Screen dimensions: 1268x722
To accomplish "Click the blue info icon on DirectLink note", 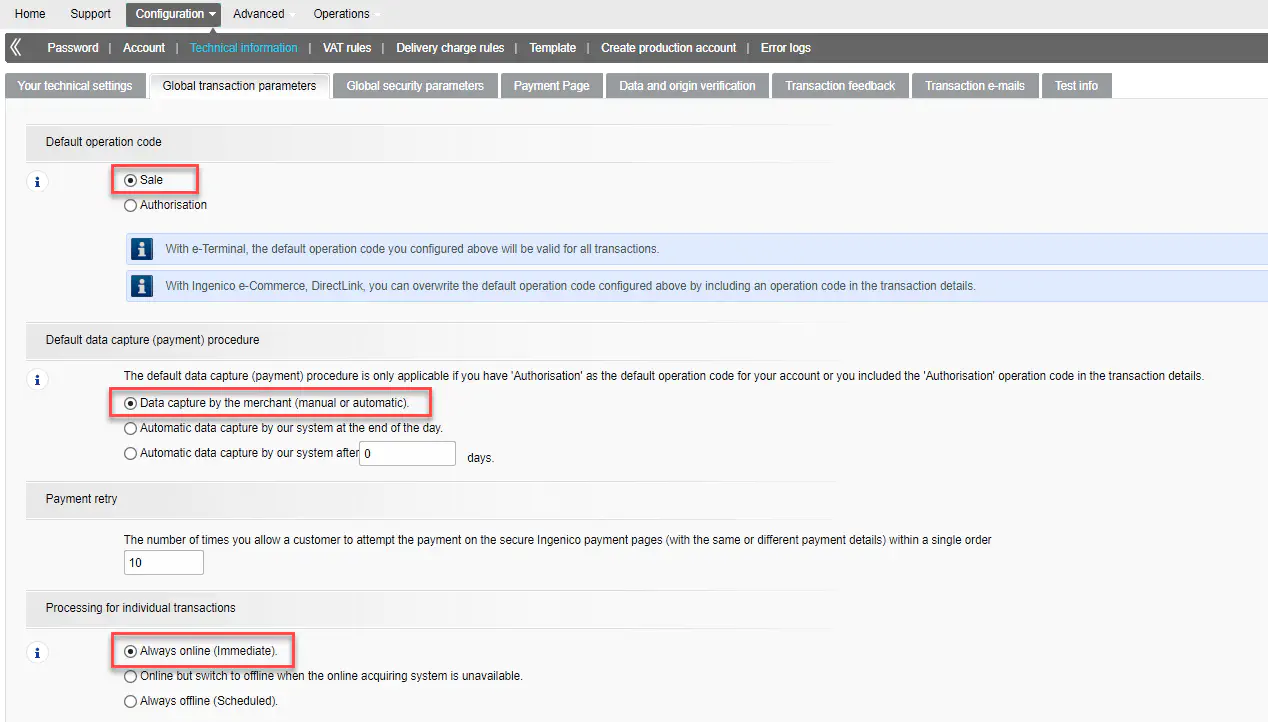I will 142,286.
